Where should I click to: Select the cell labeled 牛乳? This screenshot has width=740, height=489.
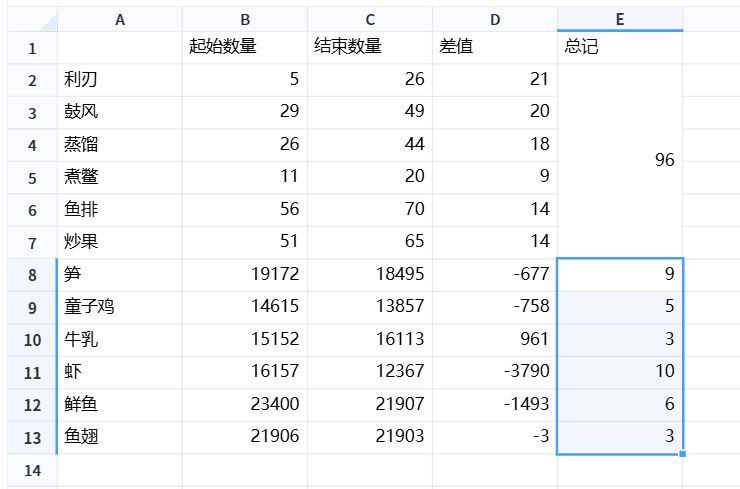pyautogui.click(x=120, y=340)
